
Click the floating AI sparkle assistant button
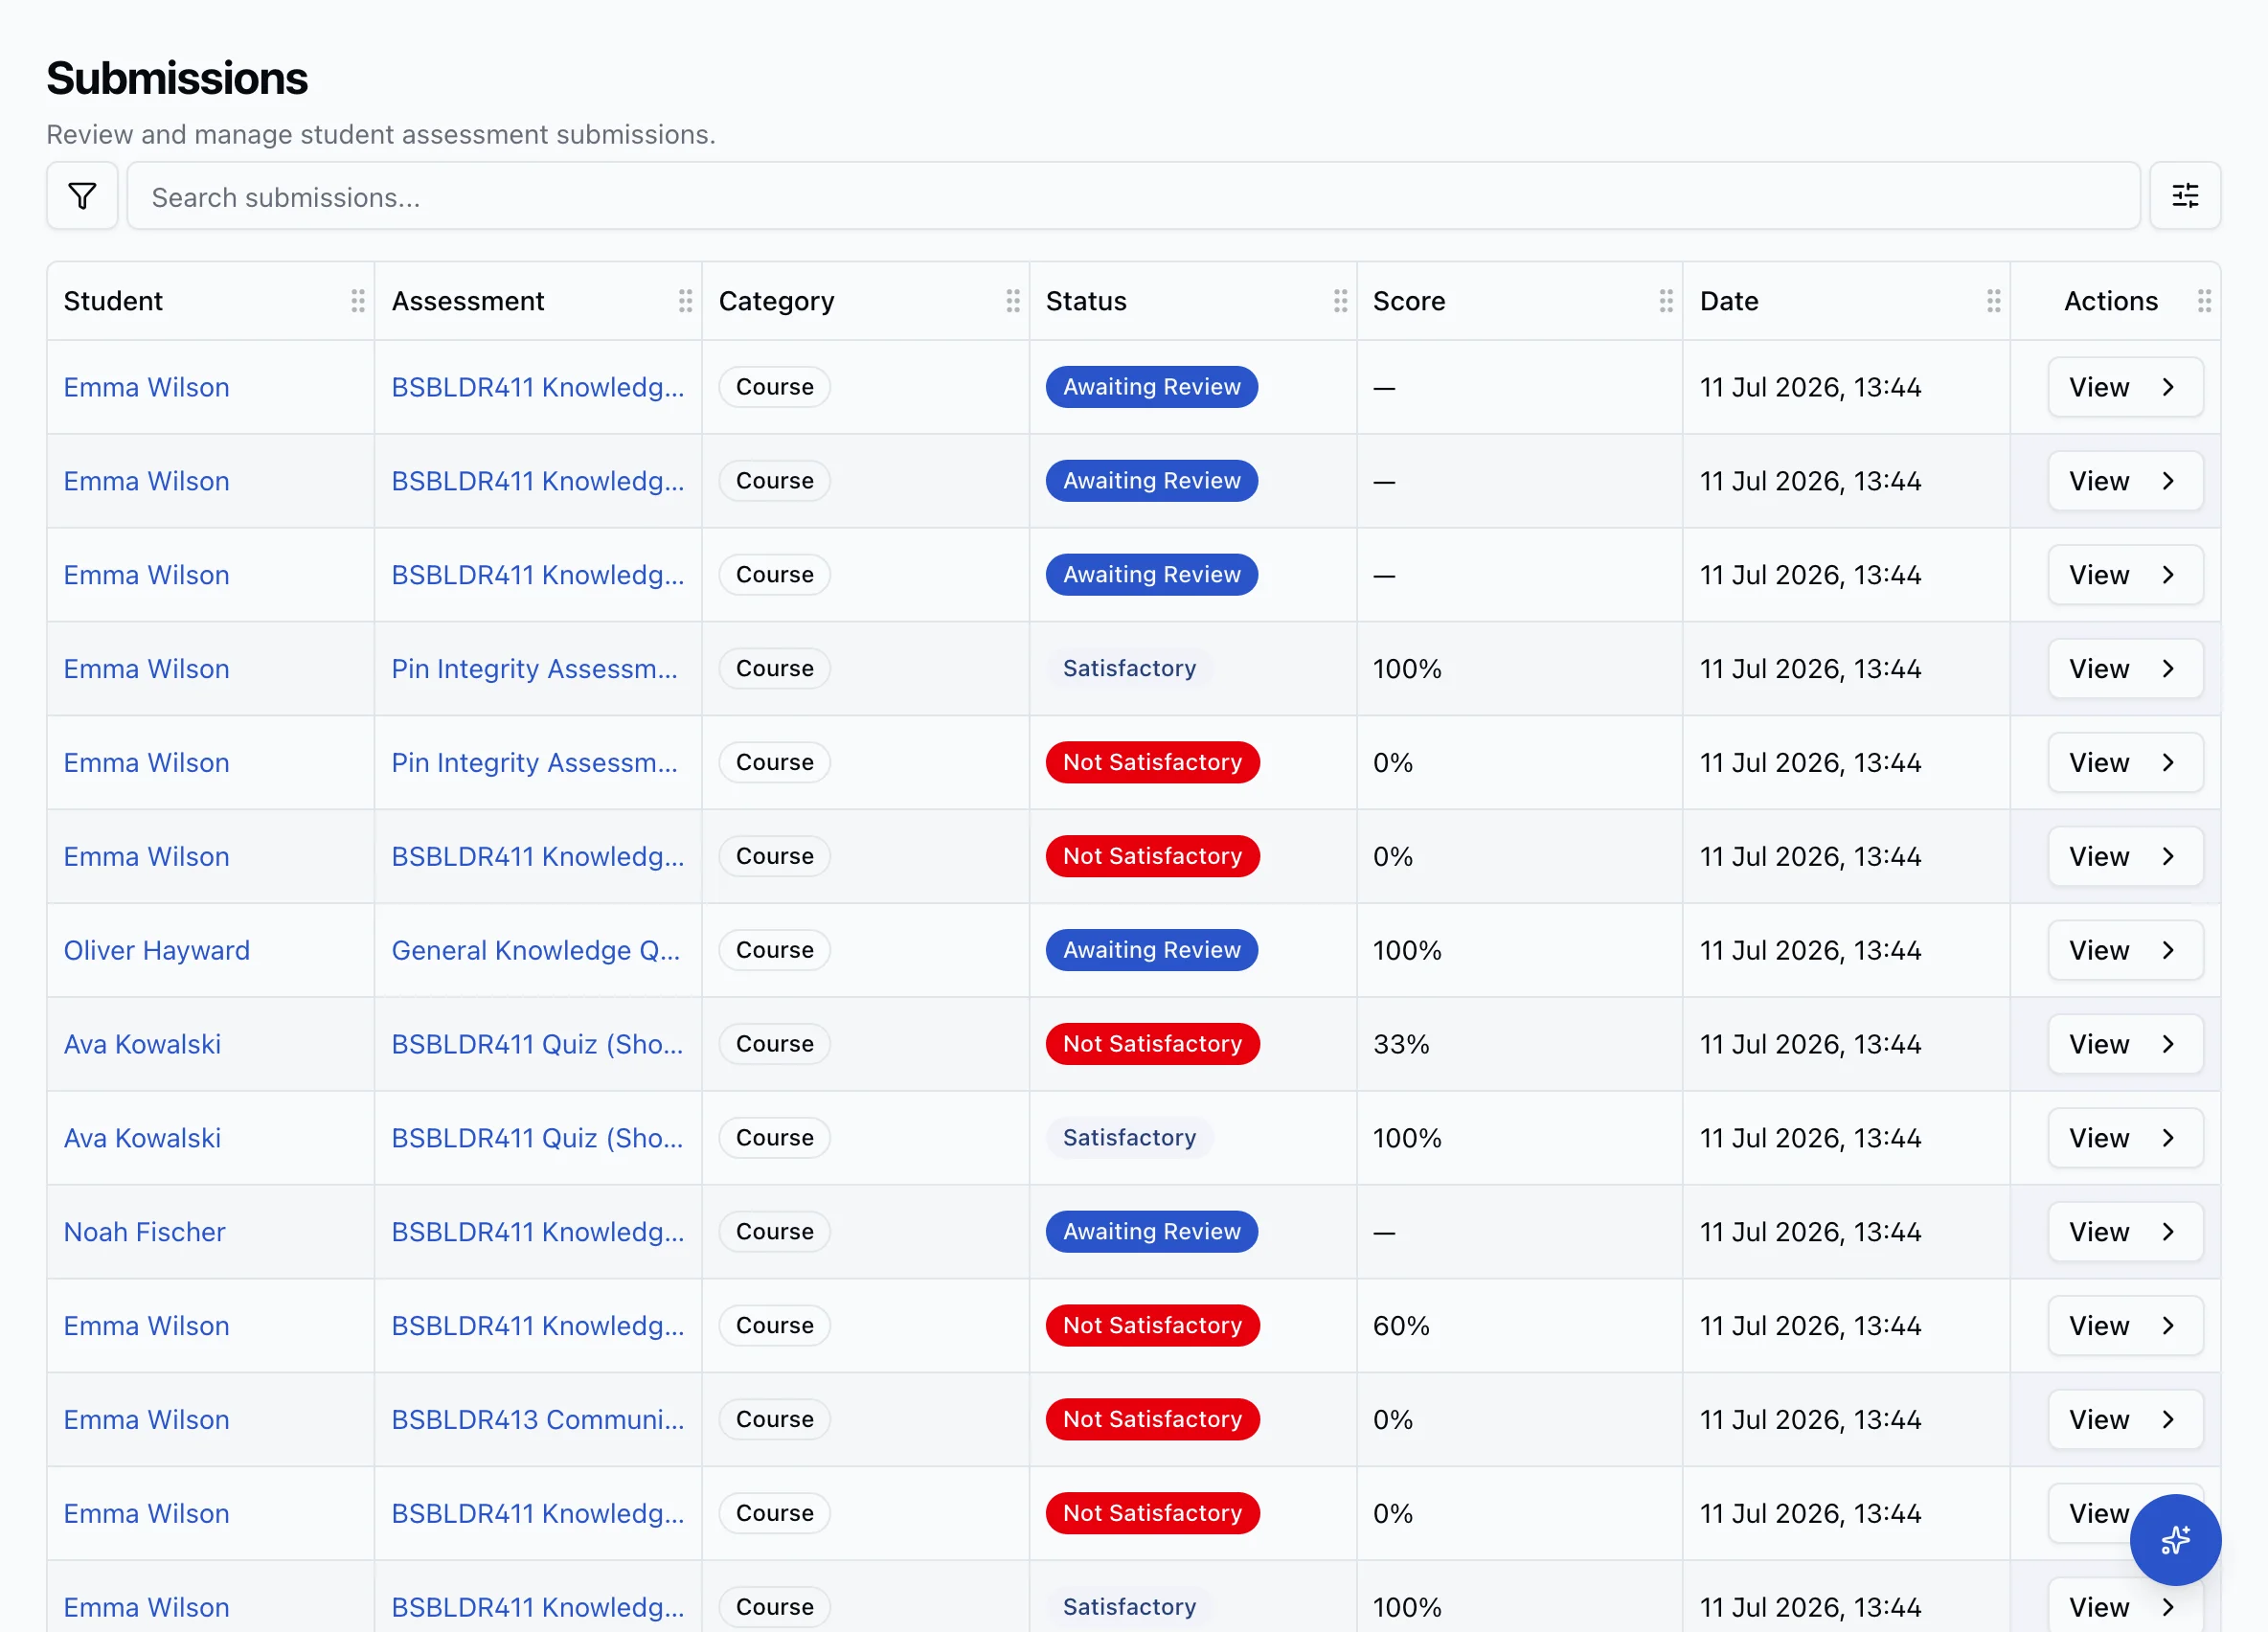coord(2175,1540)
